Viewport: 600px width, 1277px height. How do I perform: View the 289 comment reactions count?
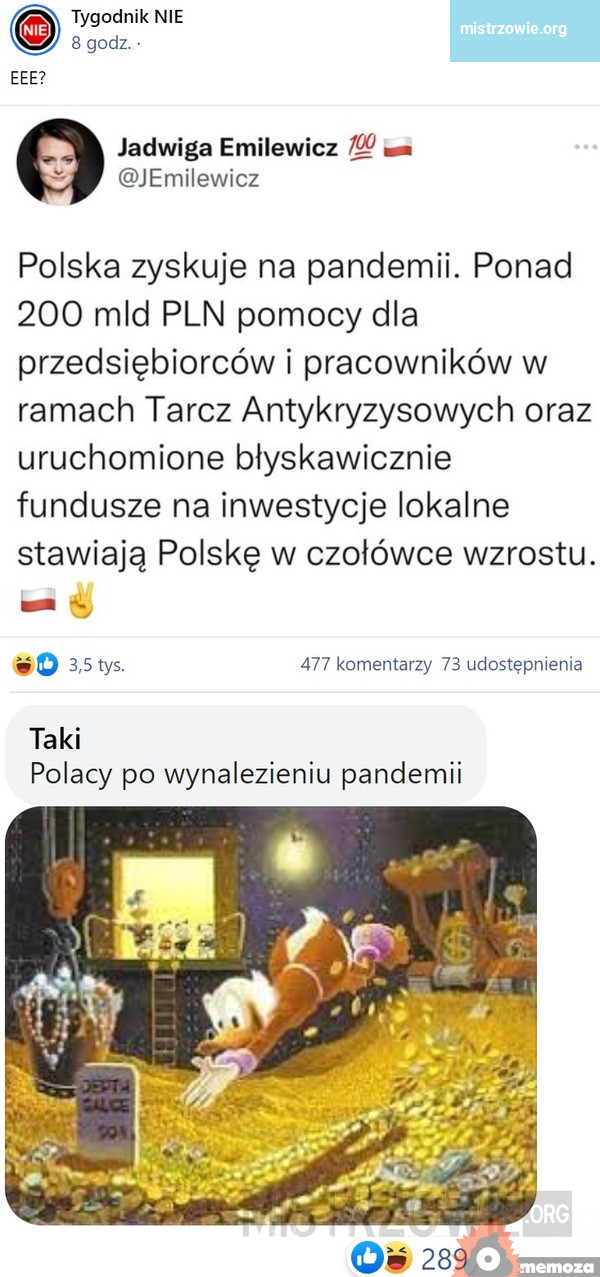tap(443, 1258)
